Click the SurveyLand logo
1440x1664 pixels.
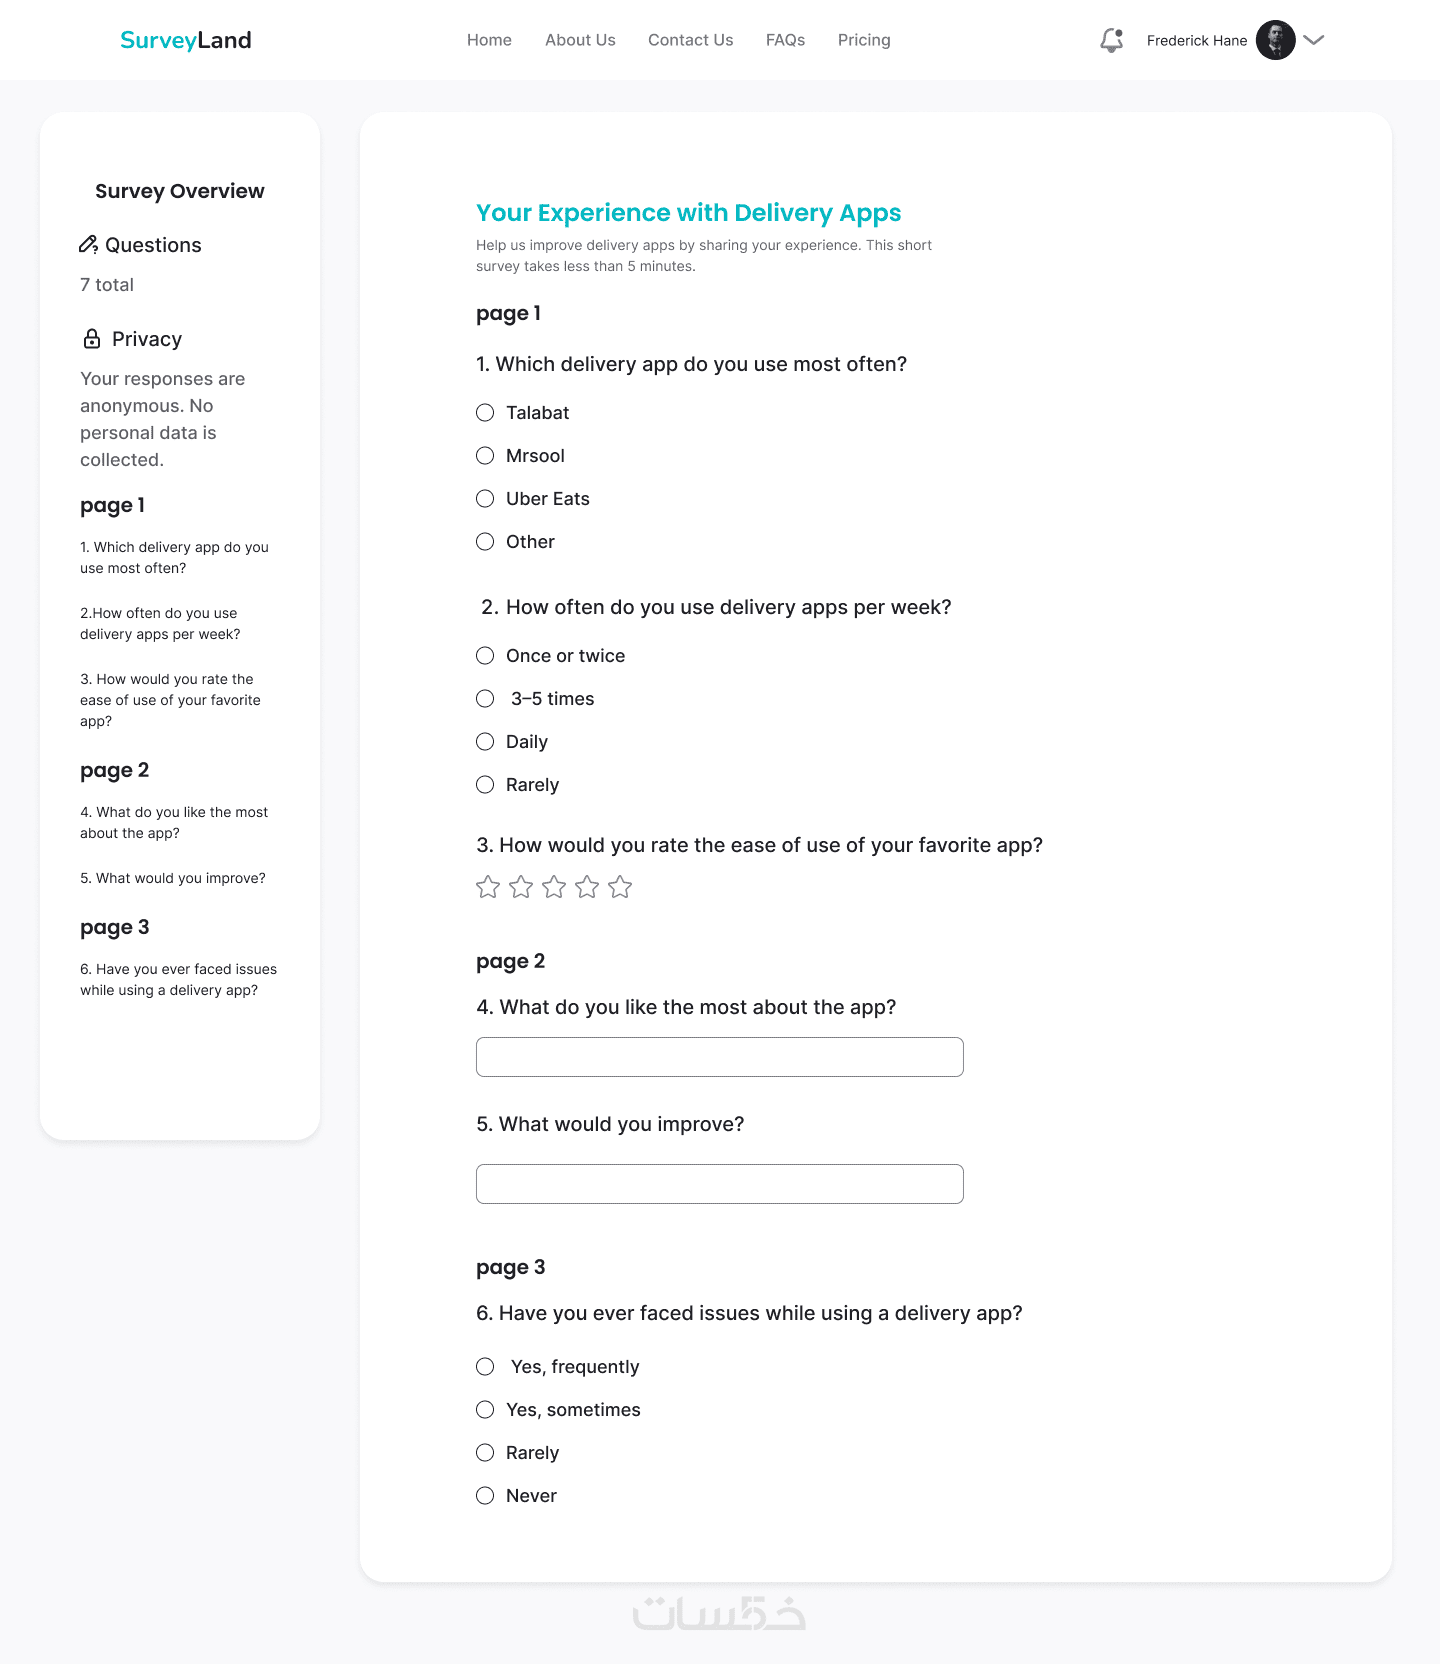[x=186, y=40]
